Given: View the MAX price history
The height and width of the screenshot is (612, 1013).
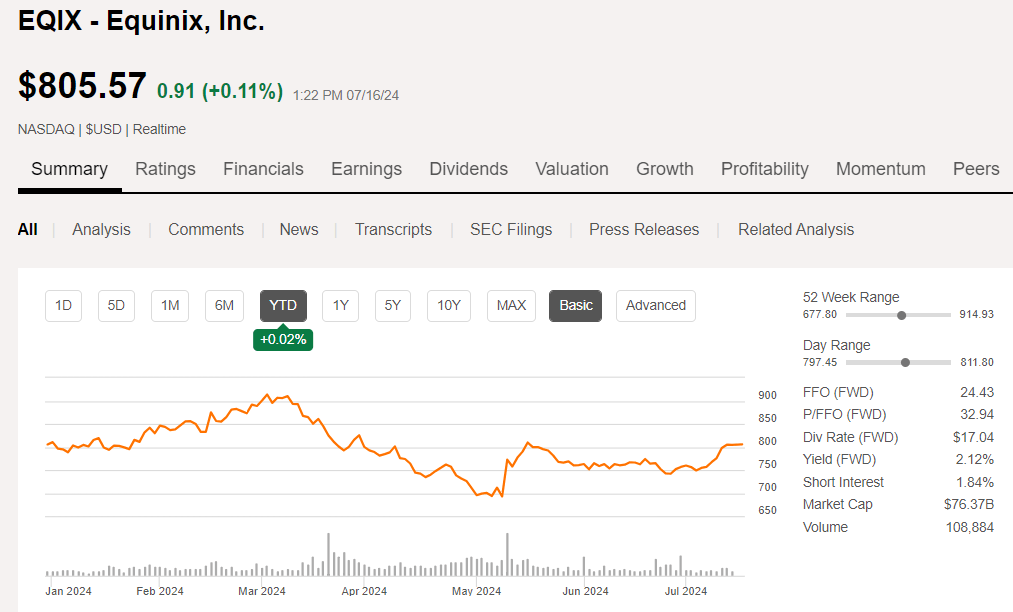Looking at the screenshot, I should [x=511, y=306].
